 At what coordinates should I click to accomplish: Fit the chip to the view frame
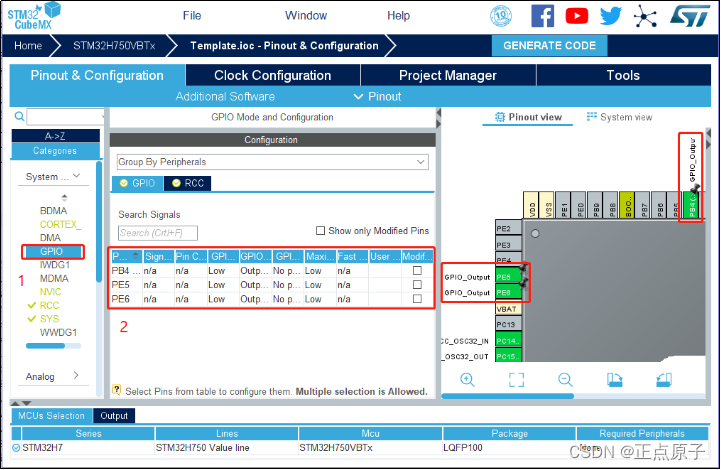(516, 379)
